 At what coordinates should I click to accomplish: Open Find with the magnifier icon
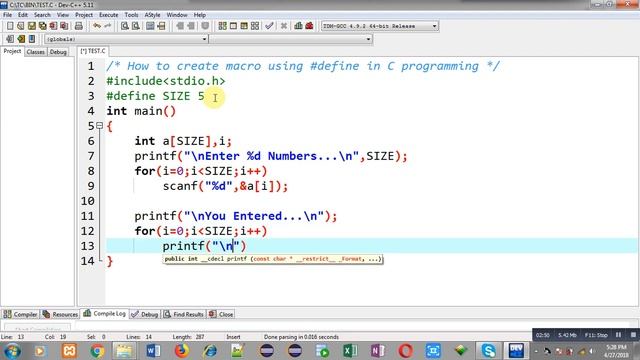(124, 26)
